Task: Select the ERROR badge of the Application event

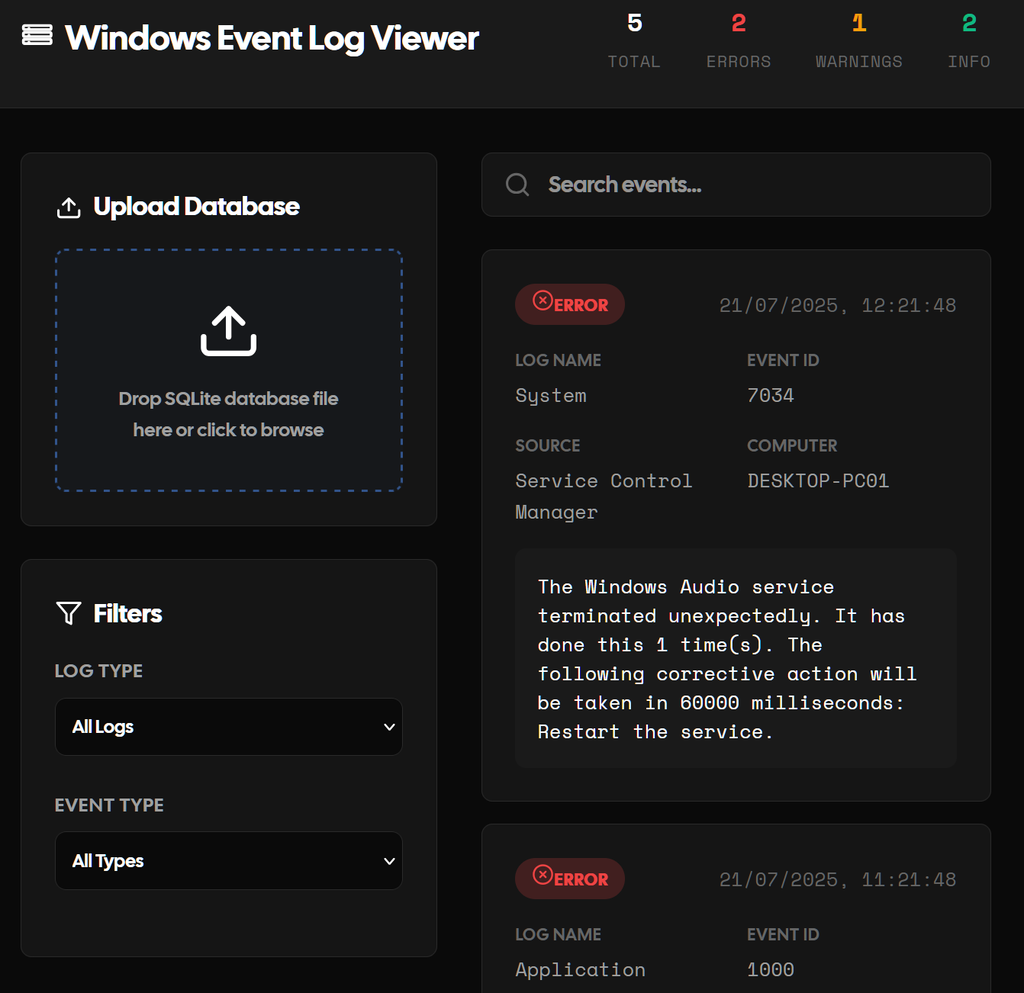Action: (569, 879)
